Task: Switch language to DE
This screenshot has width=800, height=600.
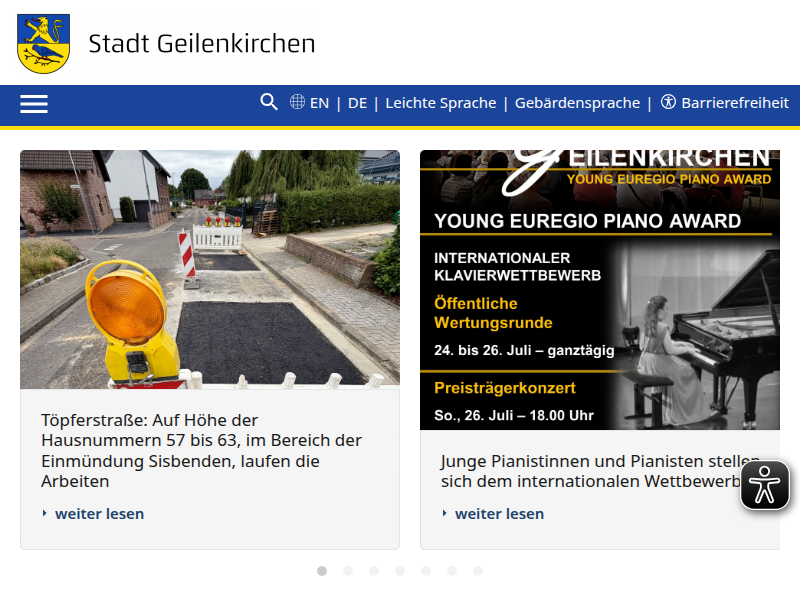Action: (357, 103)
